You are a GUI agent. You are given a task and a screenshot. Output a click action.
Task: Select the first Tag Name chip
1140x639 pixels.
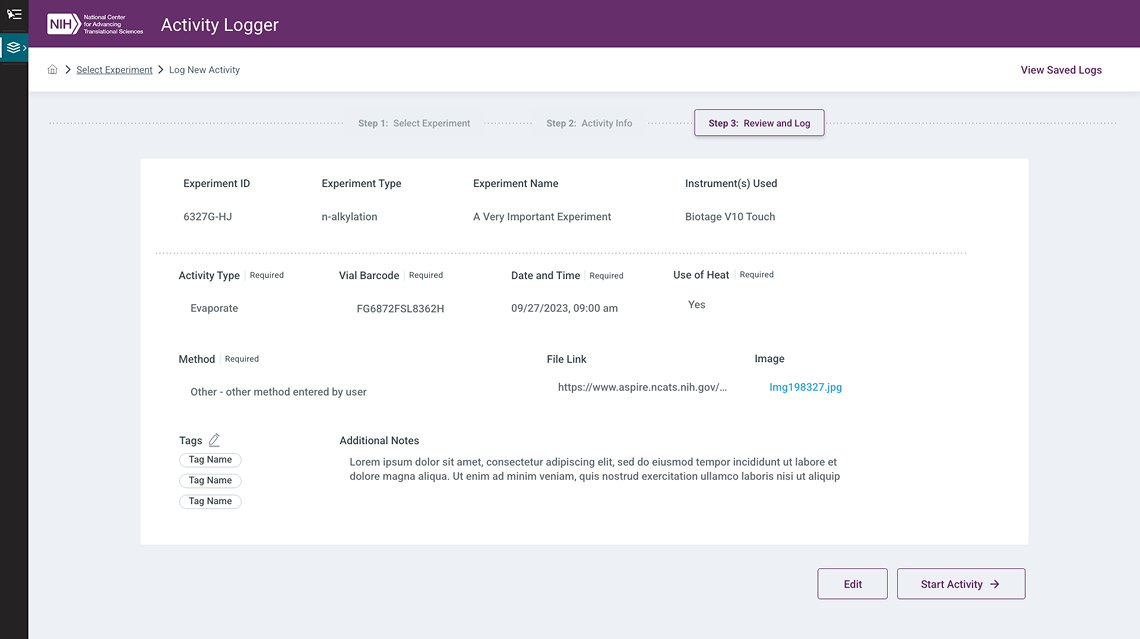(x=210, y=459)
